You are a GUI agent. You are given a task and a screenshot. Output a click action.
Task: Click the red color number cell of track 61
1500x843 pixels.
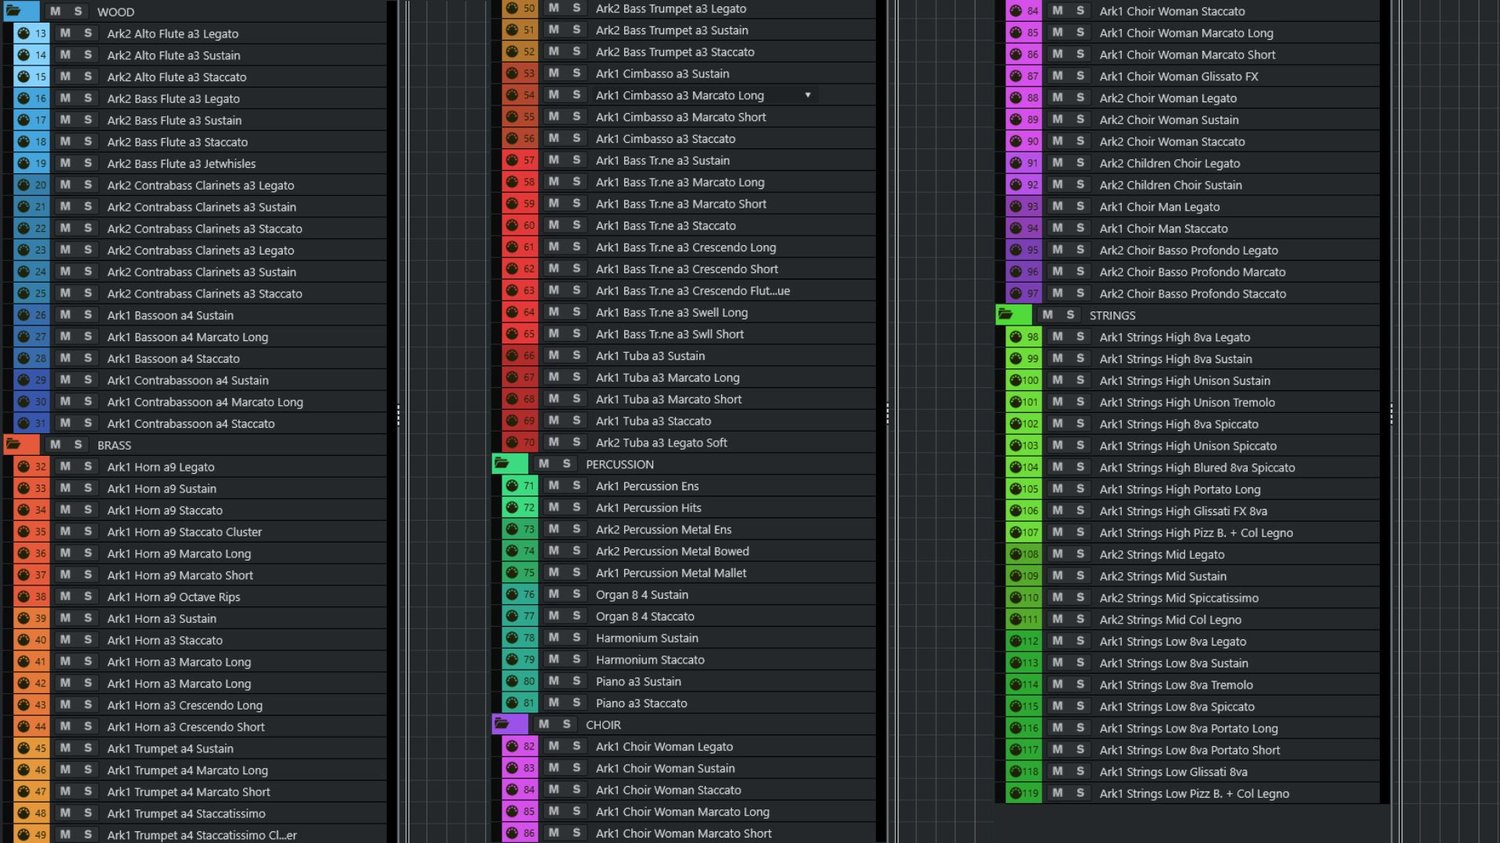529,247
